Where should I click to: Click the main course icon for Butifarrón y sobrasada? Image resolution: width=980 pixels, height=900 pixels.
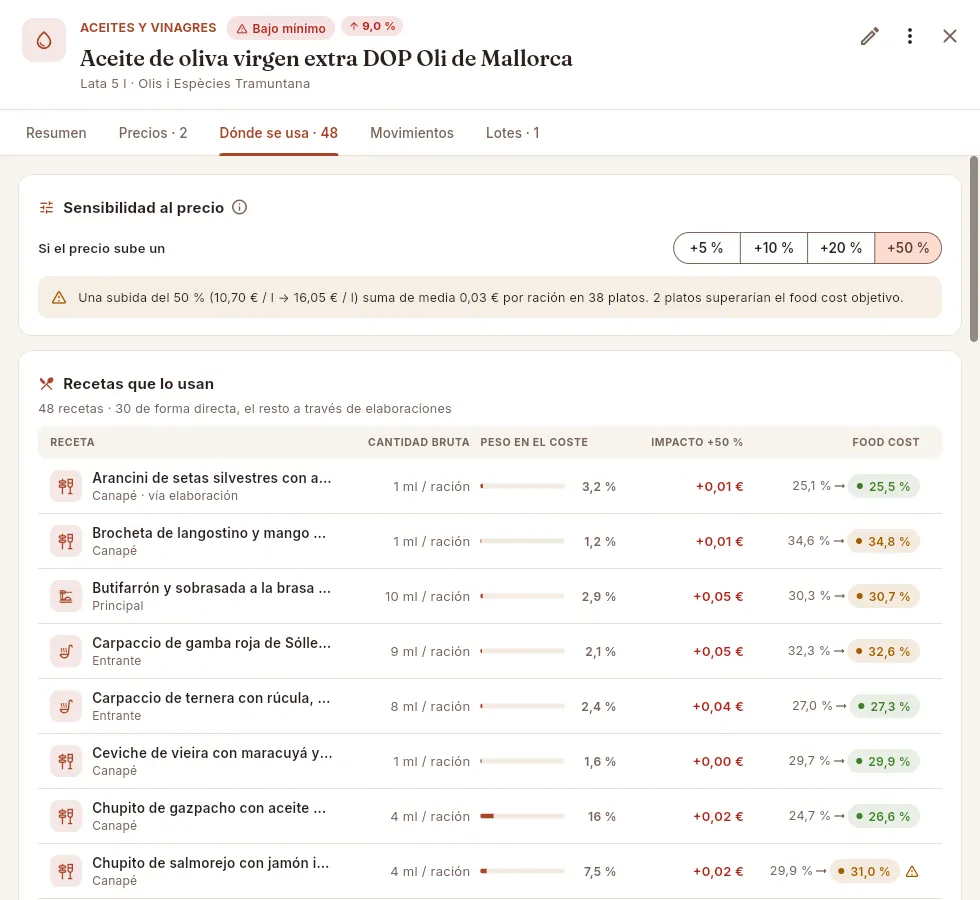[66, 596]
